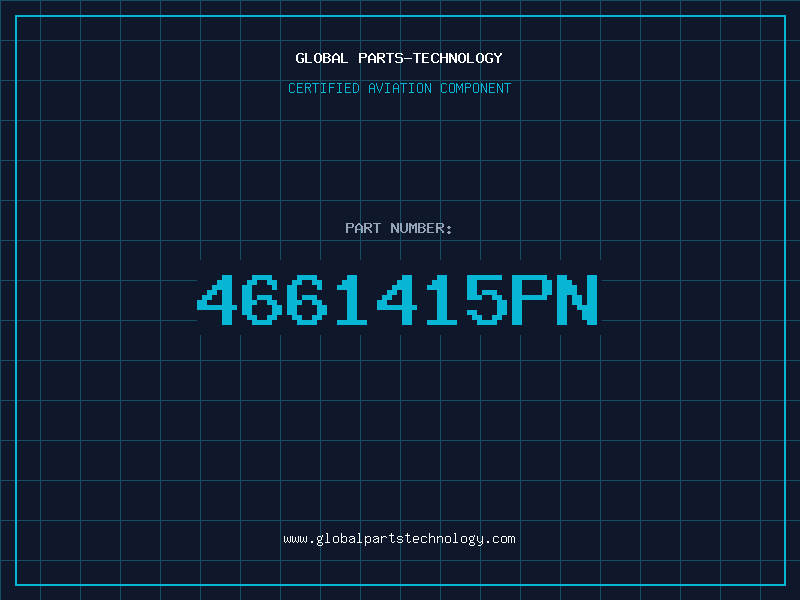Screen dimensions: 800x600
Task: Select the CERTIFIED AVIATION COMPONENT subtitle
Action: coord(399,88)
